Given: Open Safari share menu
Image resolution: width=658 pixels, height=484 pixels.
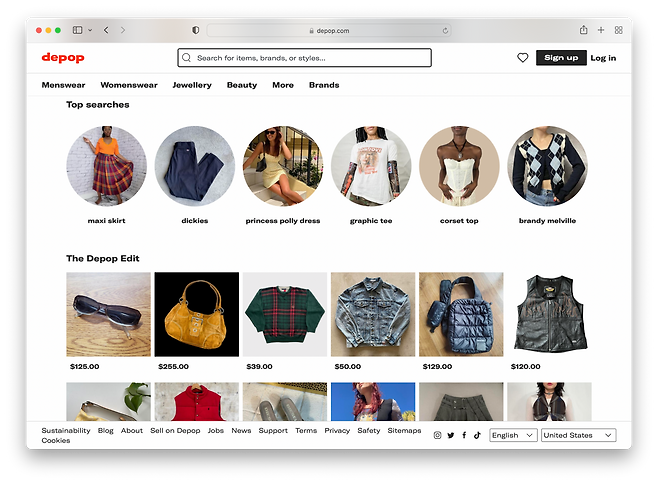Looking at the screenshot, I should coord(583,30).
